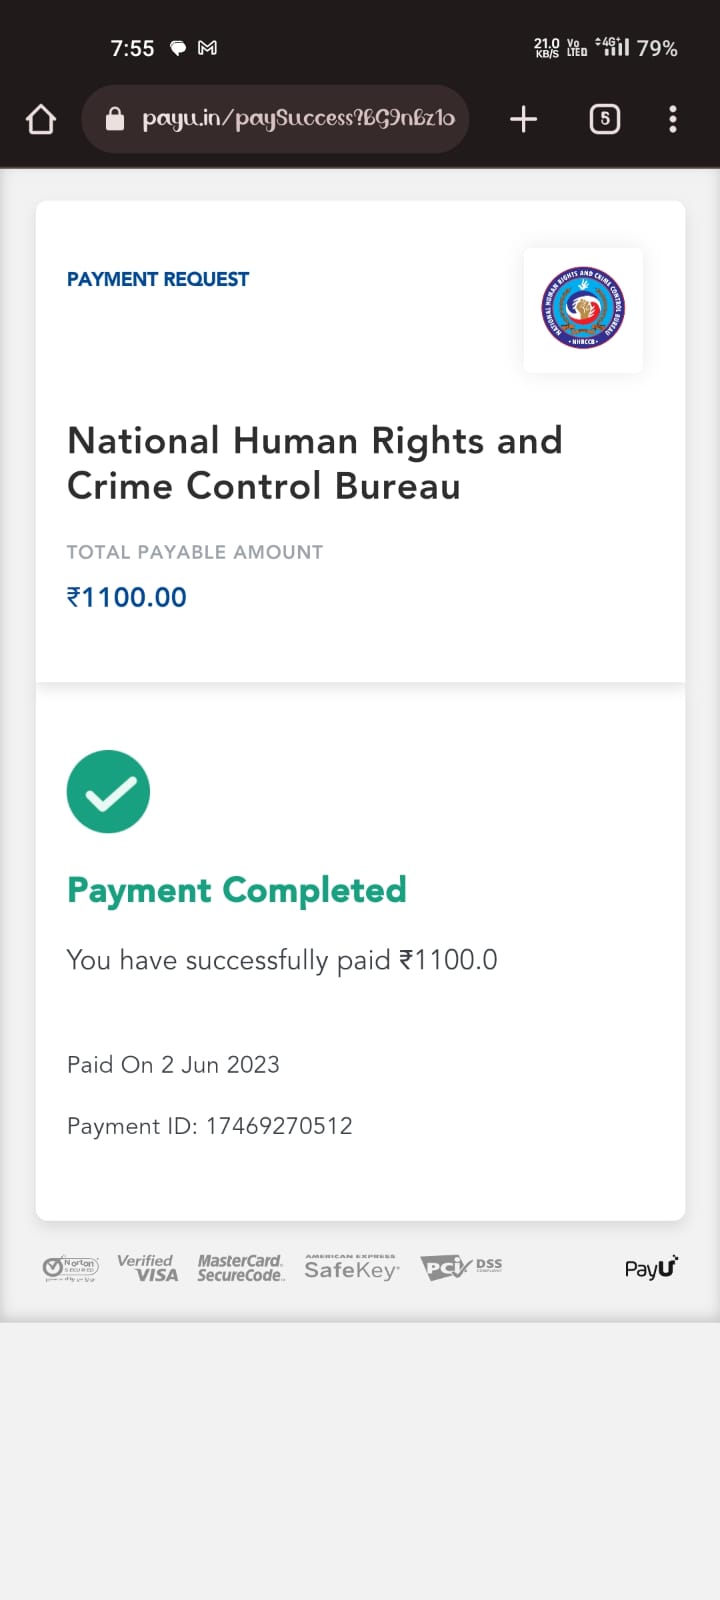Screen dimensions: 720x1600
Task: Tap the green payment success checkmark
Action: click(x=108, y=791)
